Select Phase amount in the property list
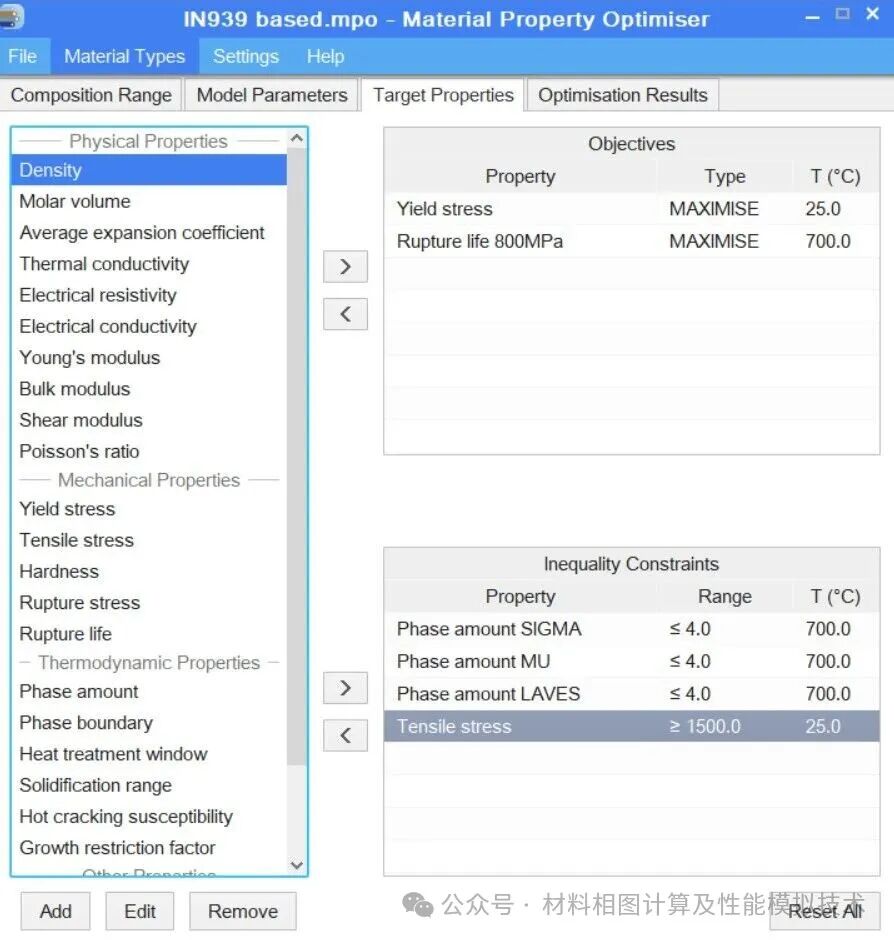Screen dimensions: 894x940 coord(149,691)
